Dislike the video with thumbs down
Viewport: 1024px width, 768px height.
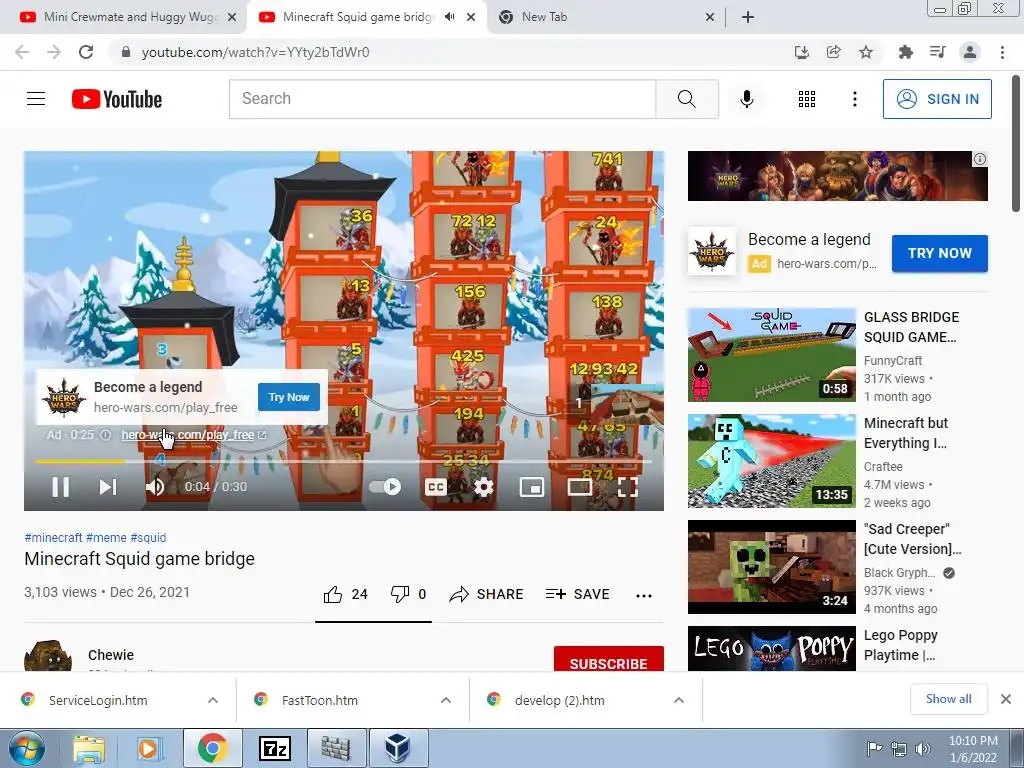click(408, 594)
